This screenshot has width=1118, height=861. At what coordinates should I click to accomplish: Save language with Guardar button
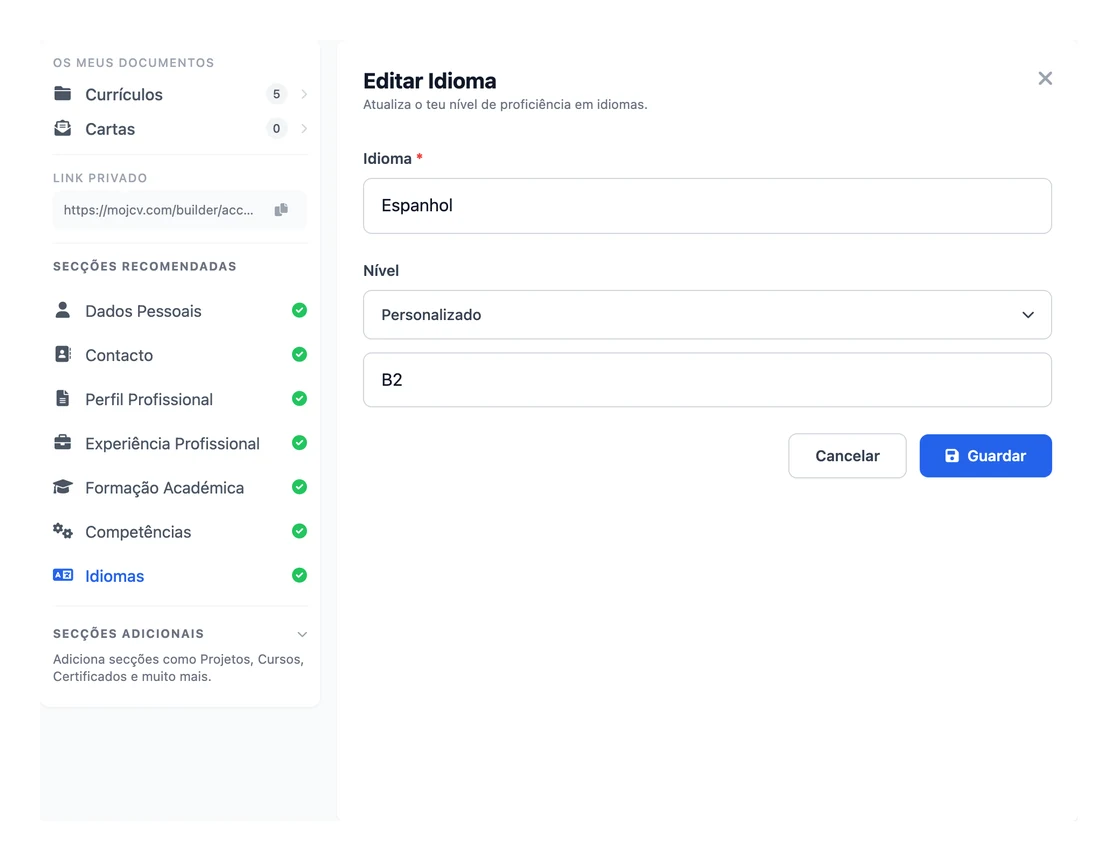(985, 455)
